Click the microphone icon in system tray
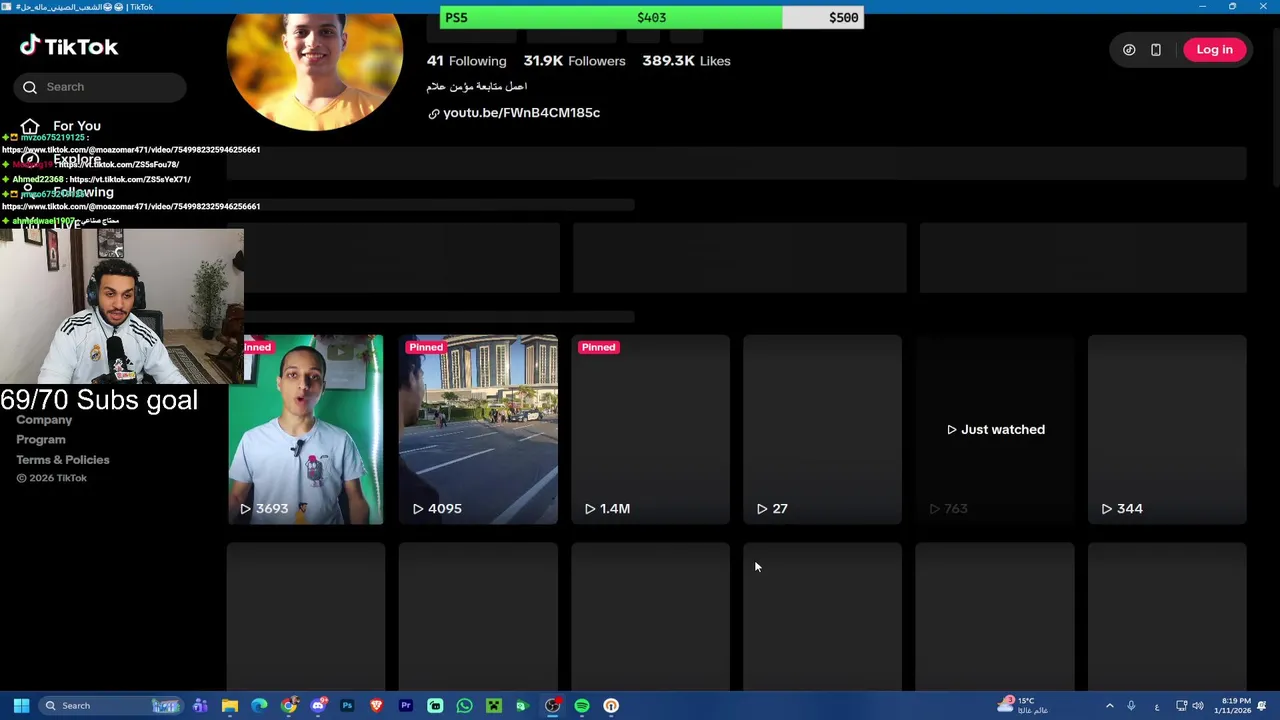1280x720 pixels. (x=1131, y=706)
